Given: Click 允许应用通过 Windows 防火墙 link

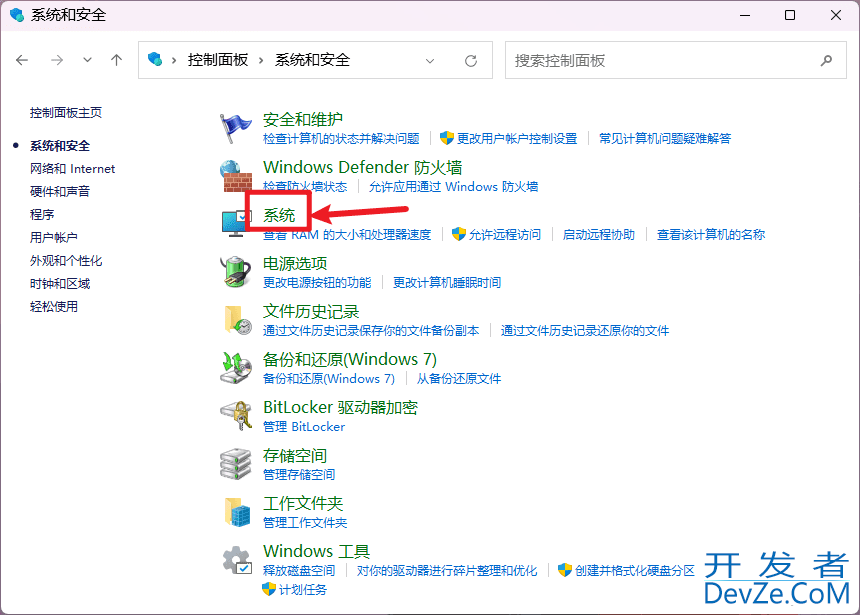Looking at the screenshot, I should [x=453, y=187].
